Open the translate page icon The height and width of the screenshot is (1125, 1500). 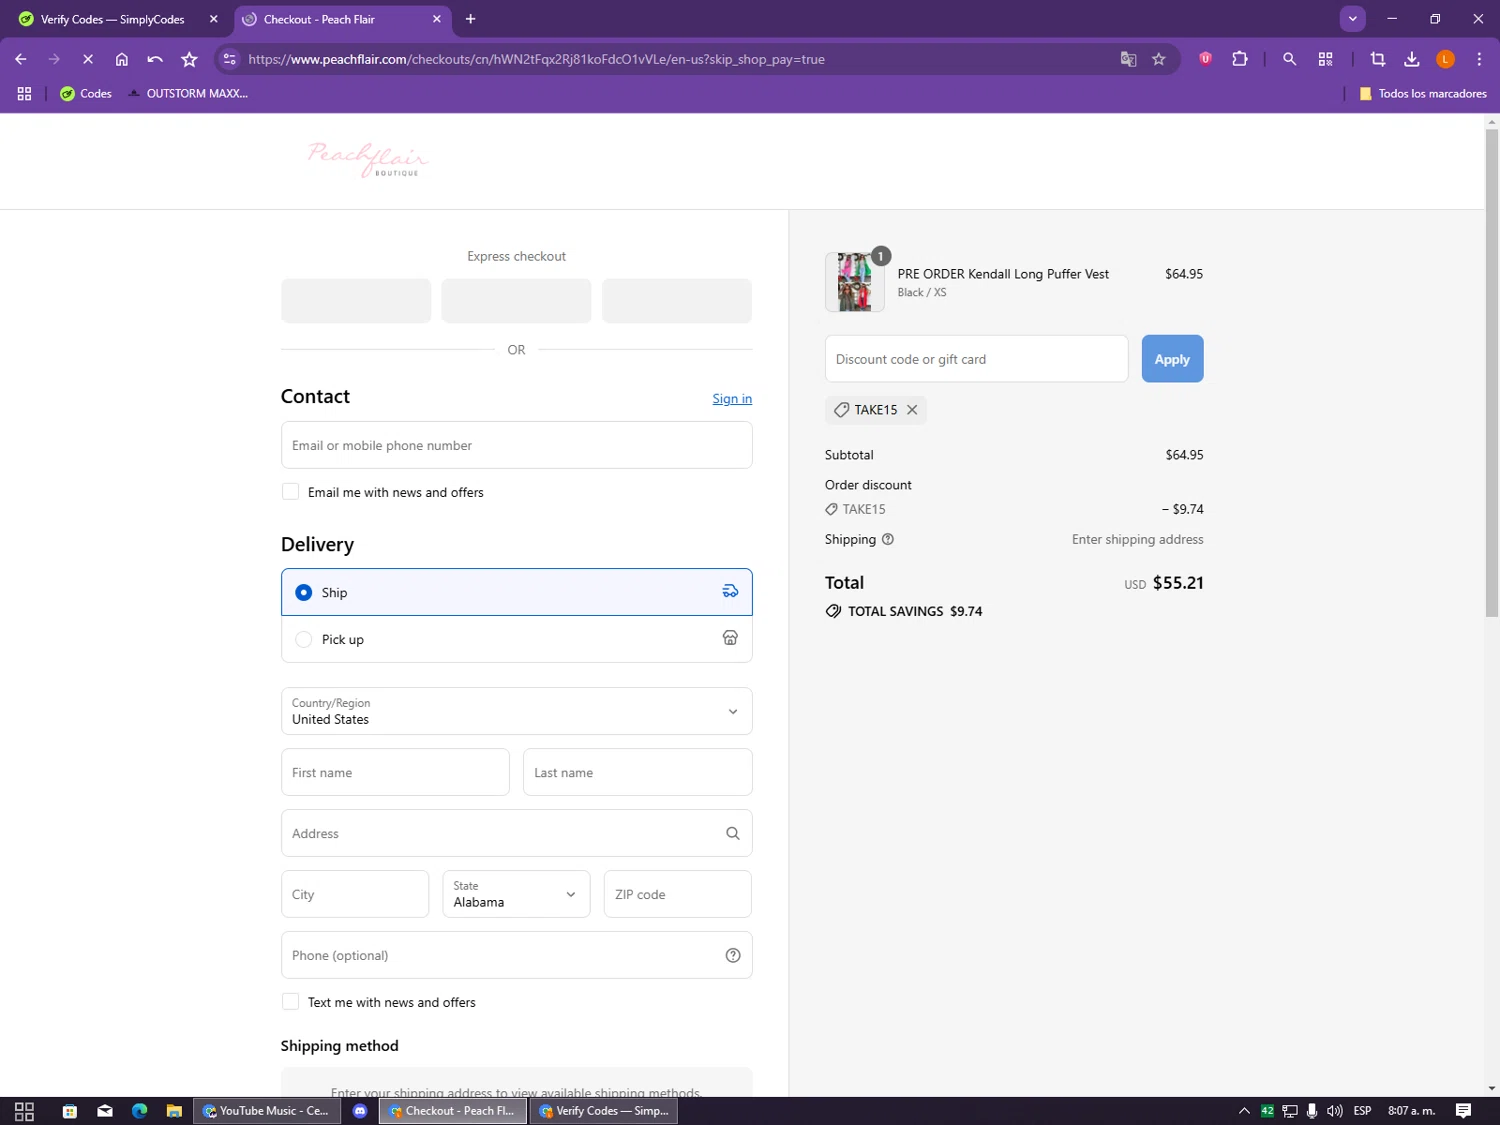pyautogui.click(x=1128, y=59)
